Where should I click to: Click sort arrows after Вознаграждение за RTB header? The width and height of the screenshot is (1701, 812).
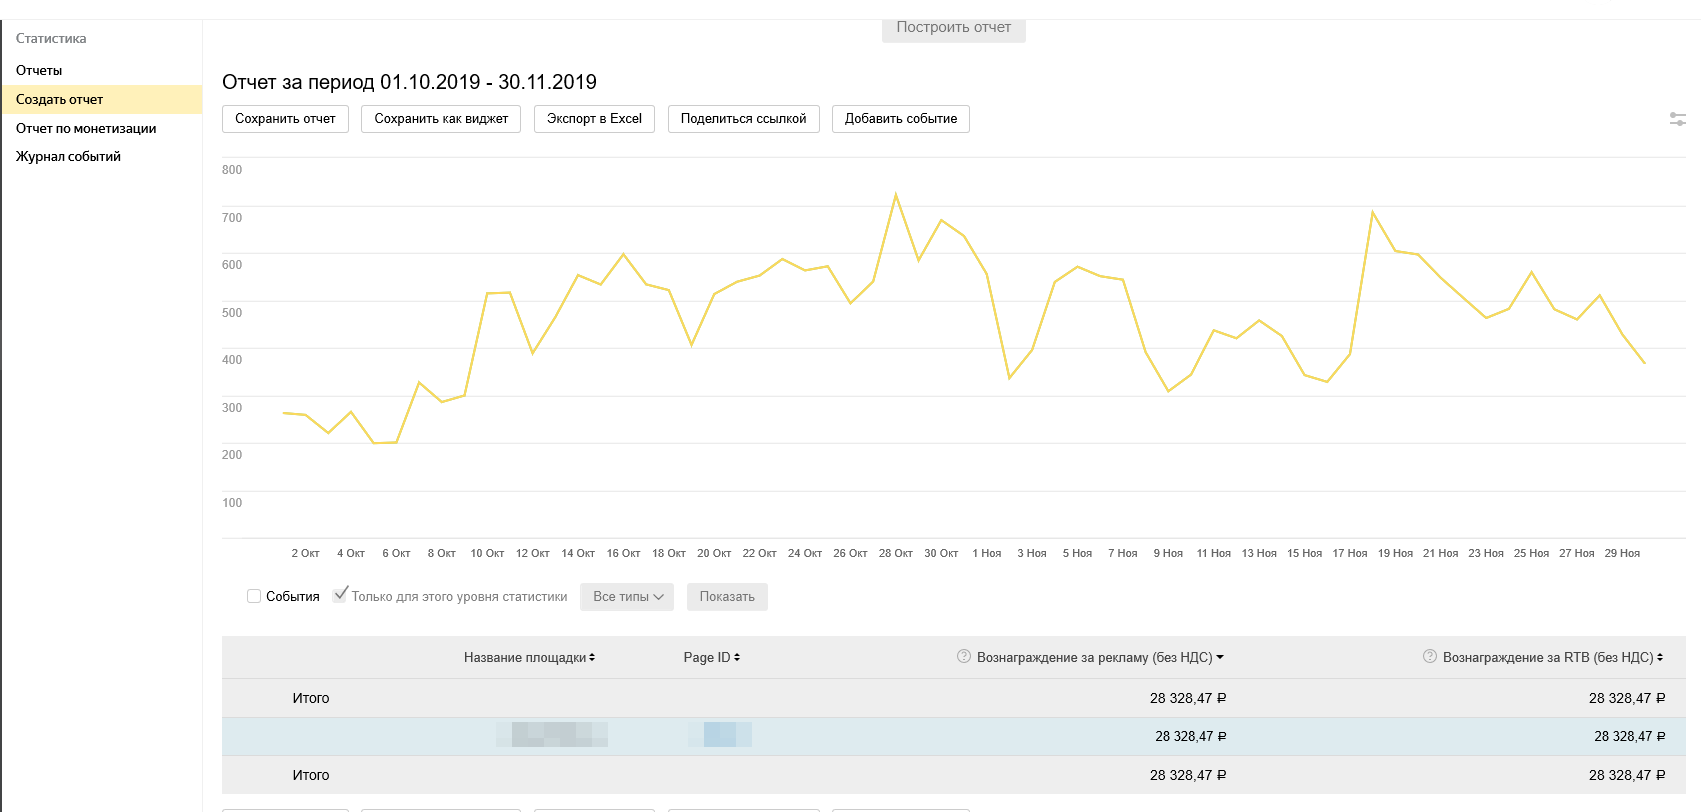point(1660,658)
